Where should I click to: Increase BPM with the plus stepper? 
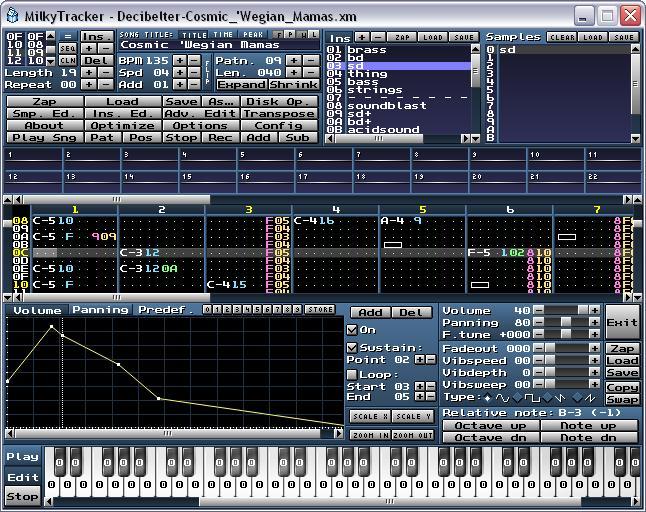pos(180,61)
